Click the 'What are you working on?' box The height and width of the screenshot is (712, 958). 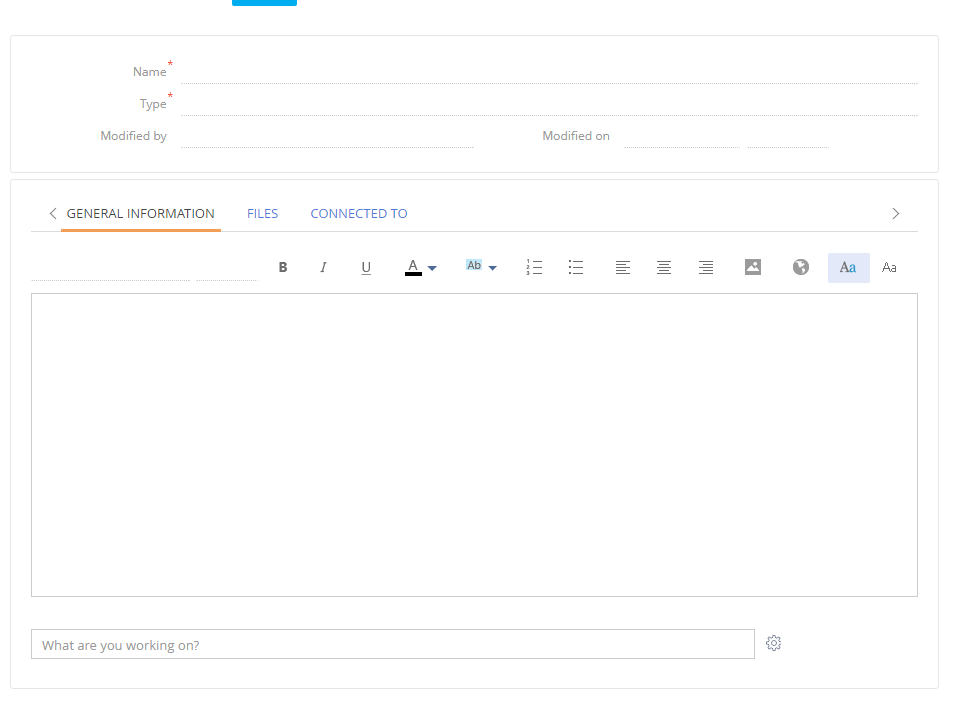392,645
